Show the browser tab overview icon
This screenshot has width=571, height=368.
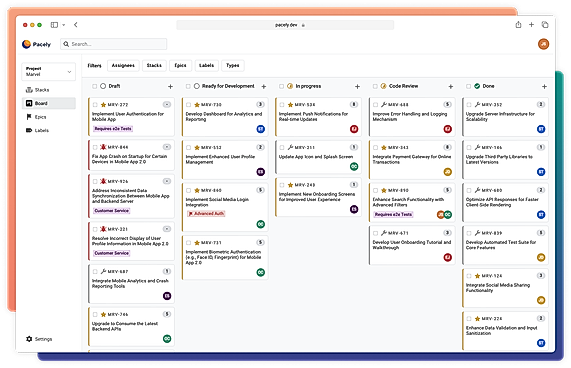tap(545, 25)
